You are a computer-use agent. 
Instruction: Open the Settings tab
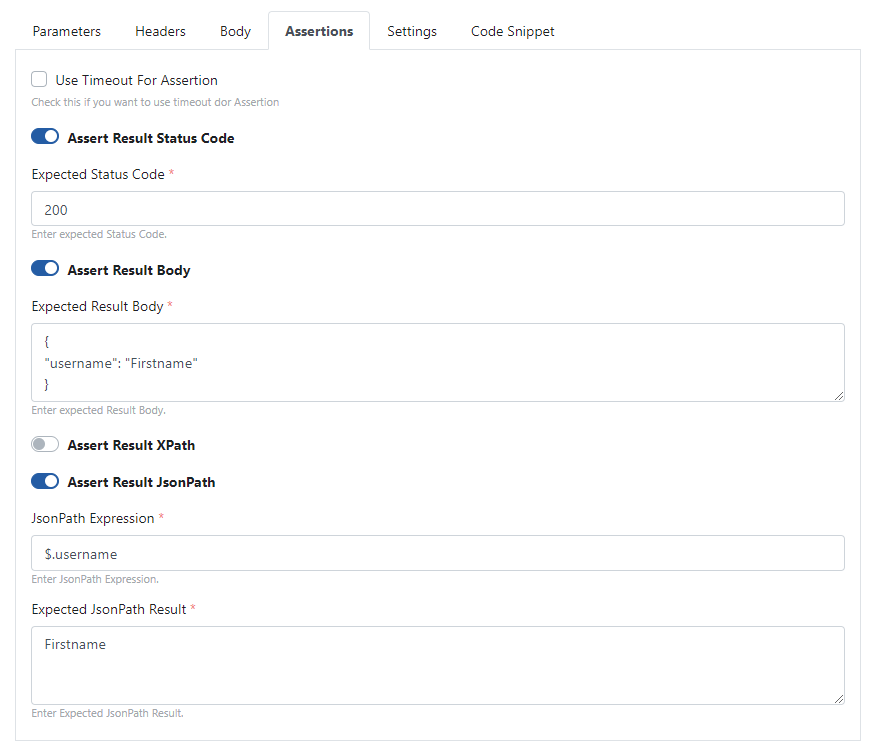click(x=411, y=31)
